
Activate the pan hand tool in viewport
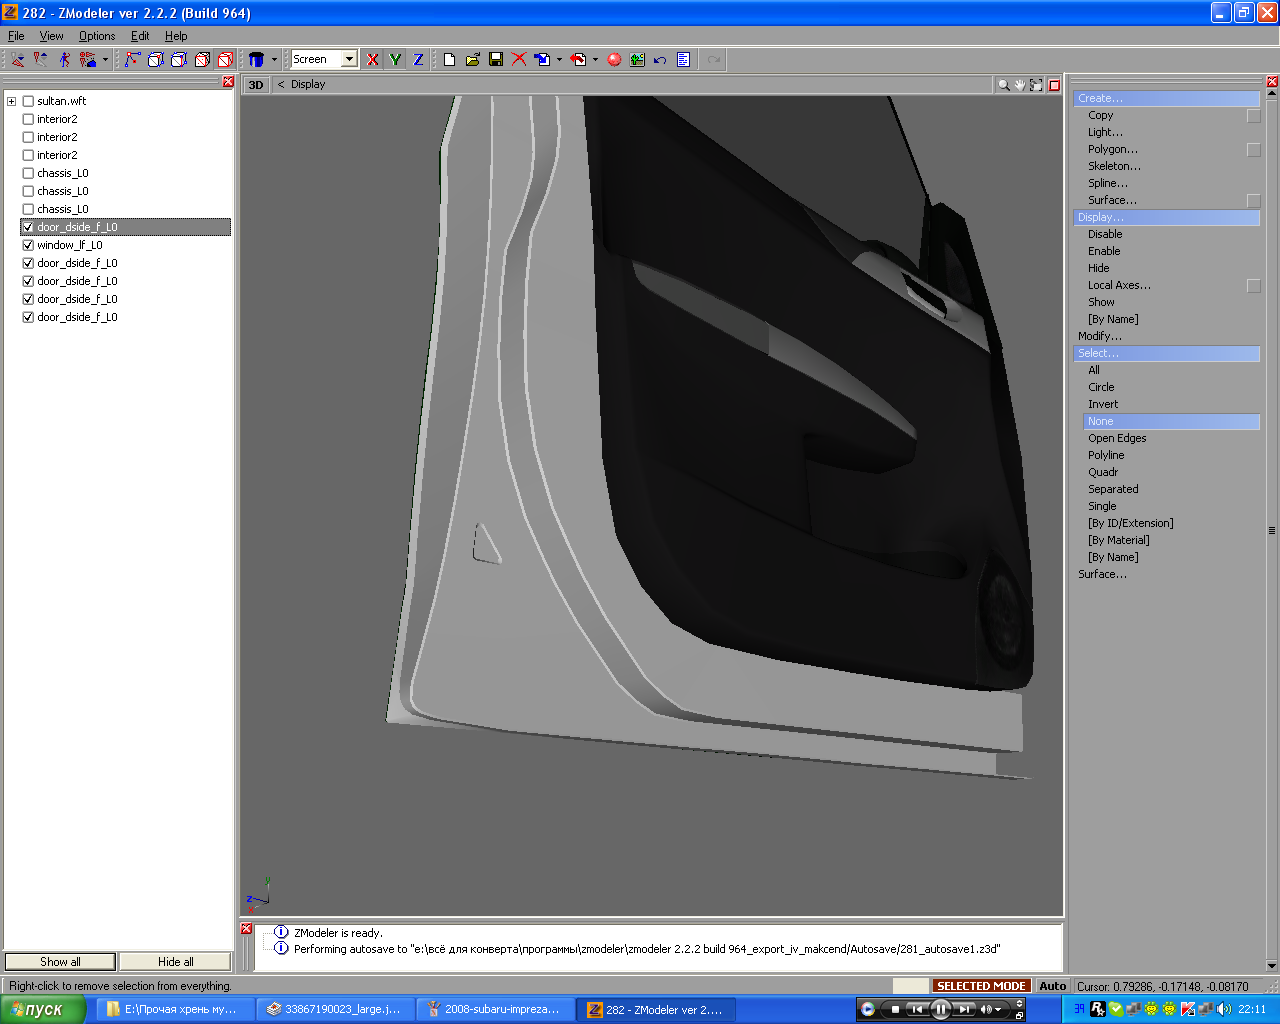[x=1019, y=85]
